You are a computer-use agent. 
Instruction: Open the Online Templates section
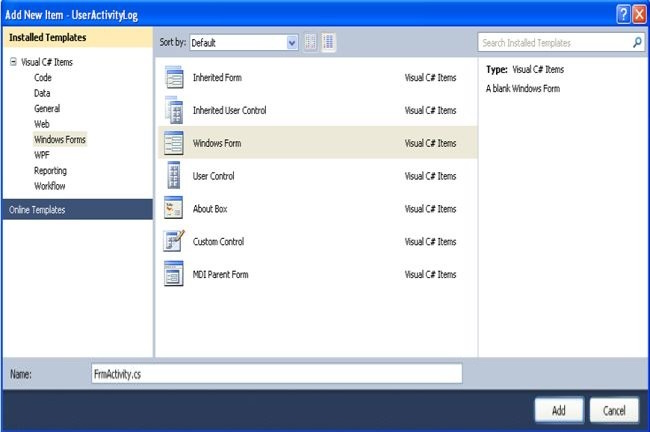point(78,209)
